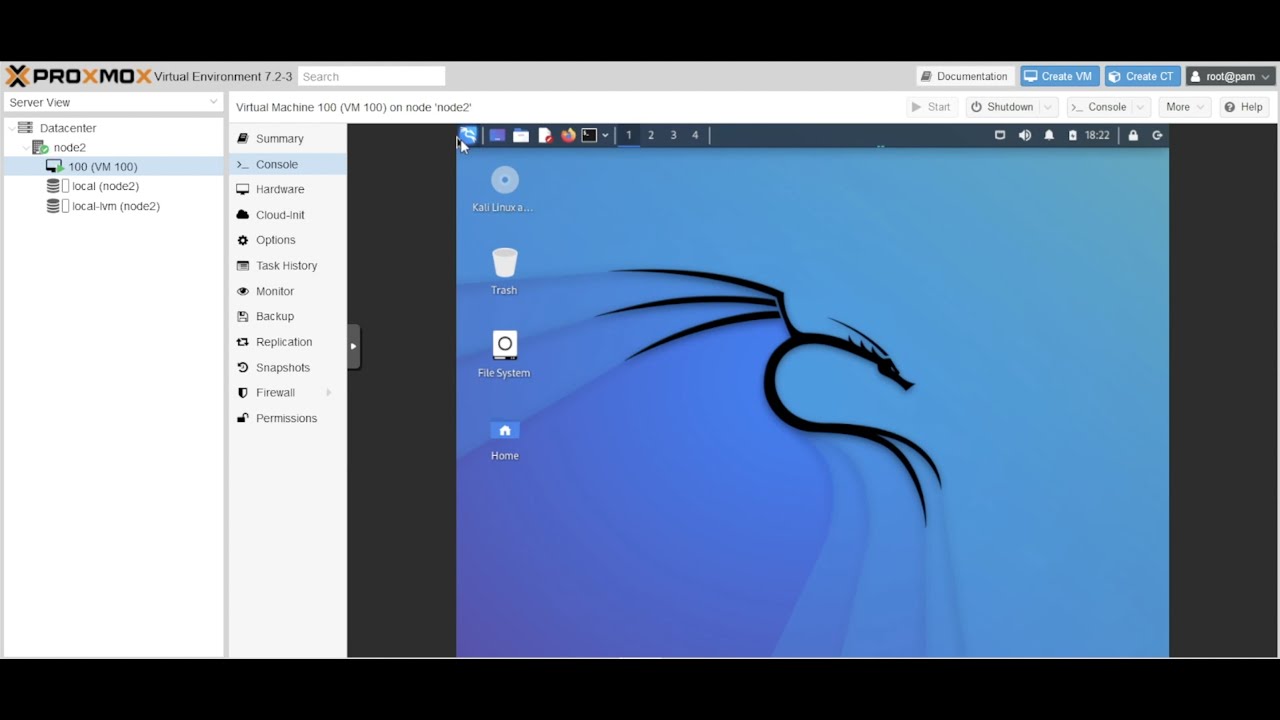The image size is (1280, 720).
Task: Select the Home folder desktop icon
Action: coord(504,438)
